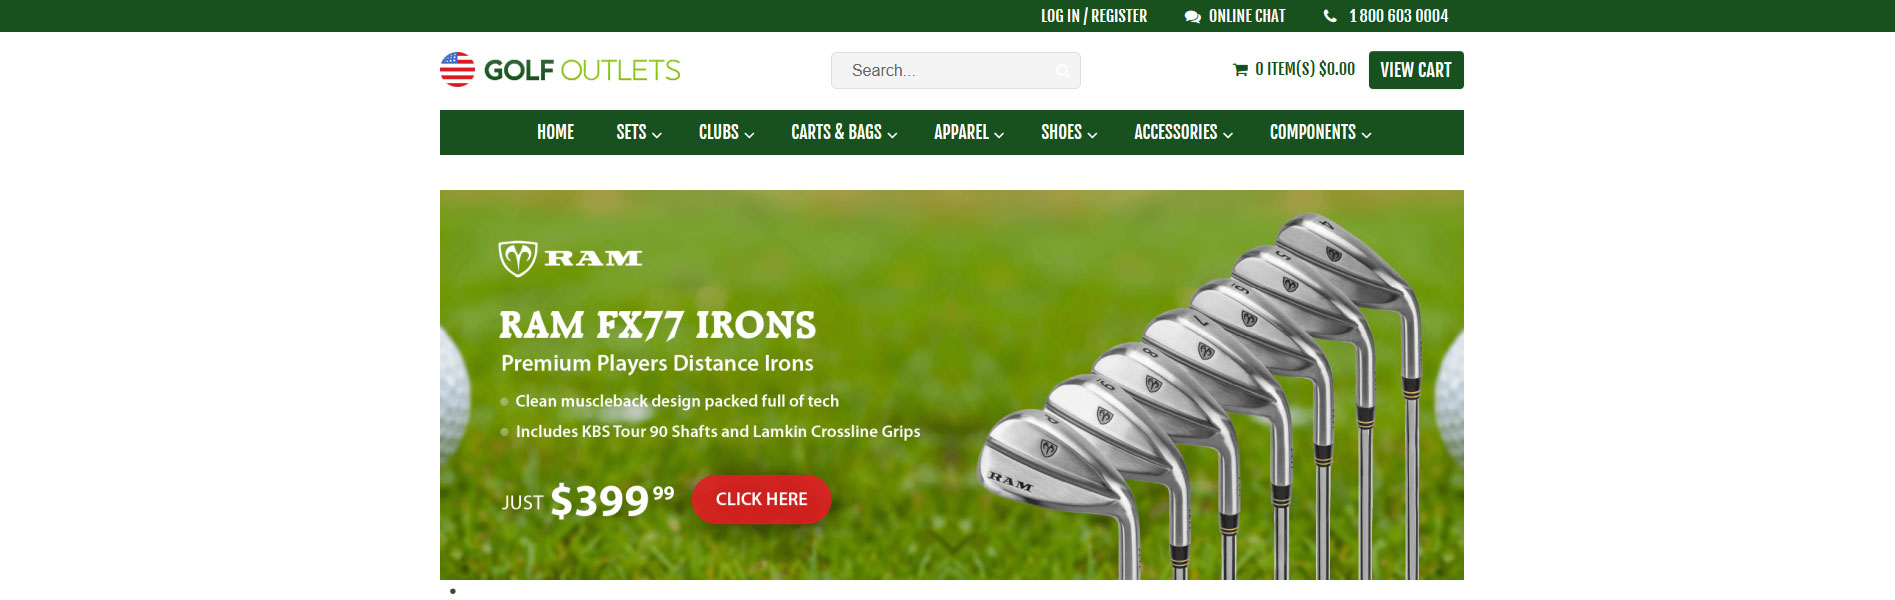This screenshot has height=600, width=1895.
Task: Expand the Accessories menu
Action: point(1183,132)
